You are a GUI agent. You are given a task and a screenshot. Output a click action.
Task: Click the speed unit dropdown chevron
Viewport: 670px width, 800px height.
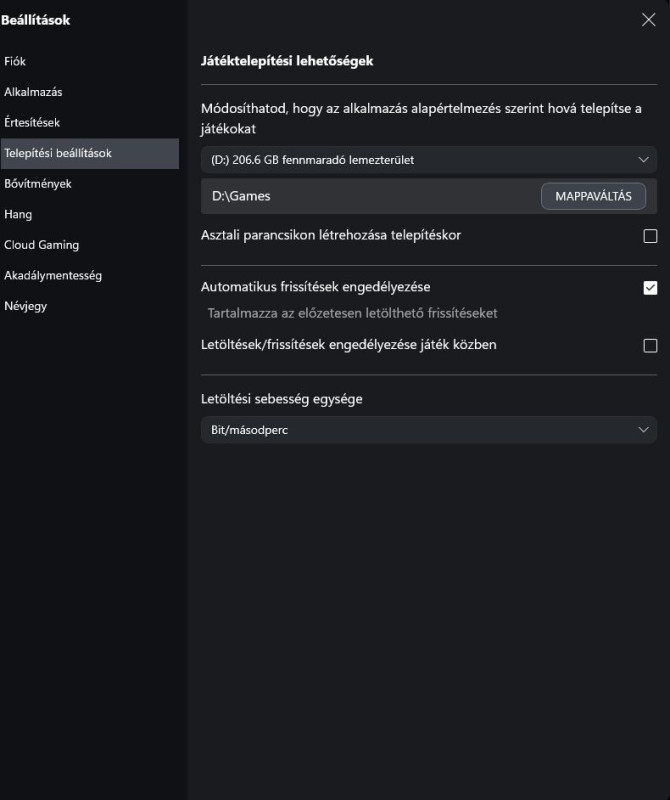point(643,430)
